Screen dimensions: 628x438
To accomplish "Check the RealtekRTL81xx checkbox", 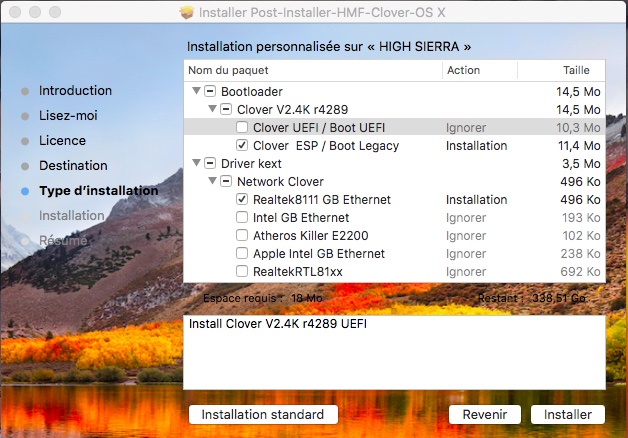I will [242, 271].
